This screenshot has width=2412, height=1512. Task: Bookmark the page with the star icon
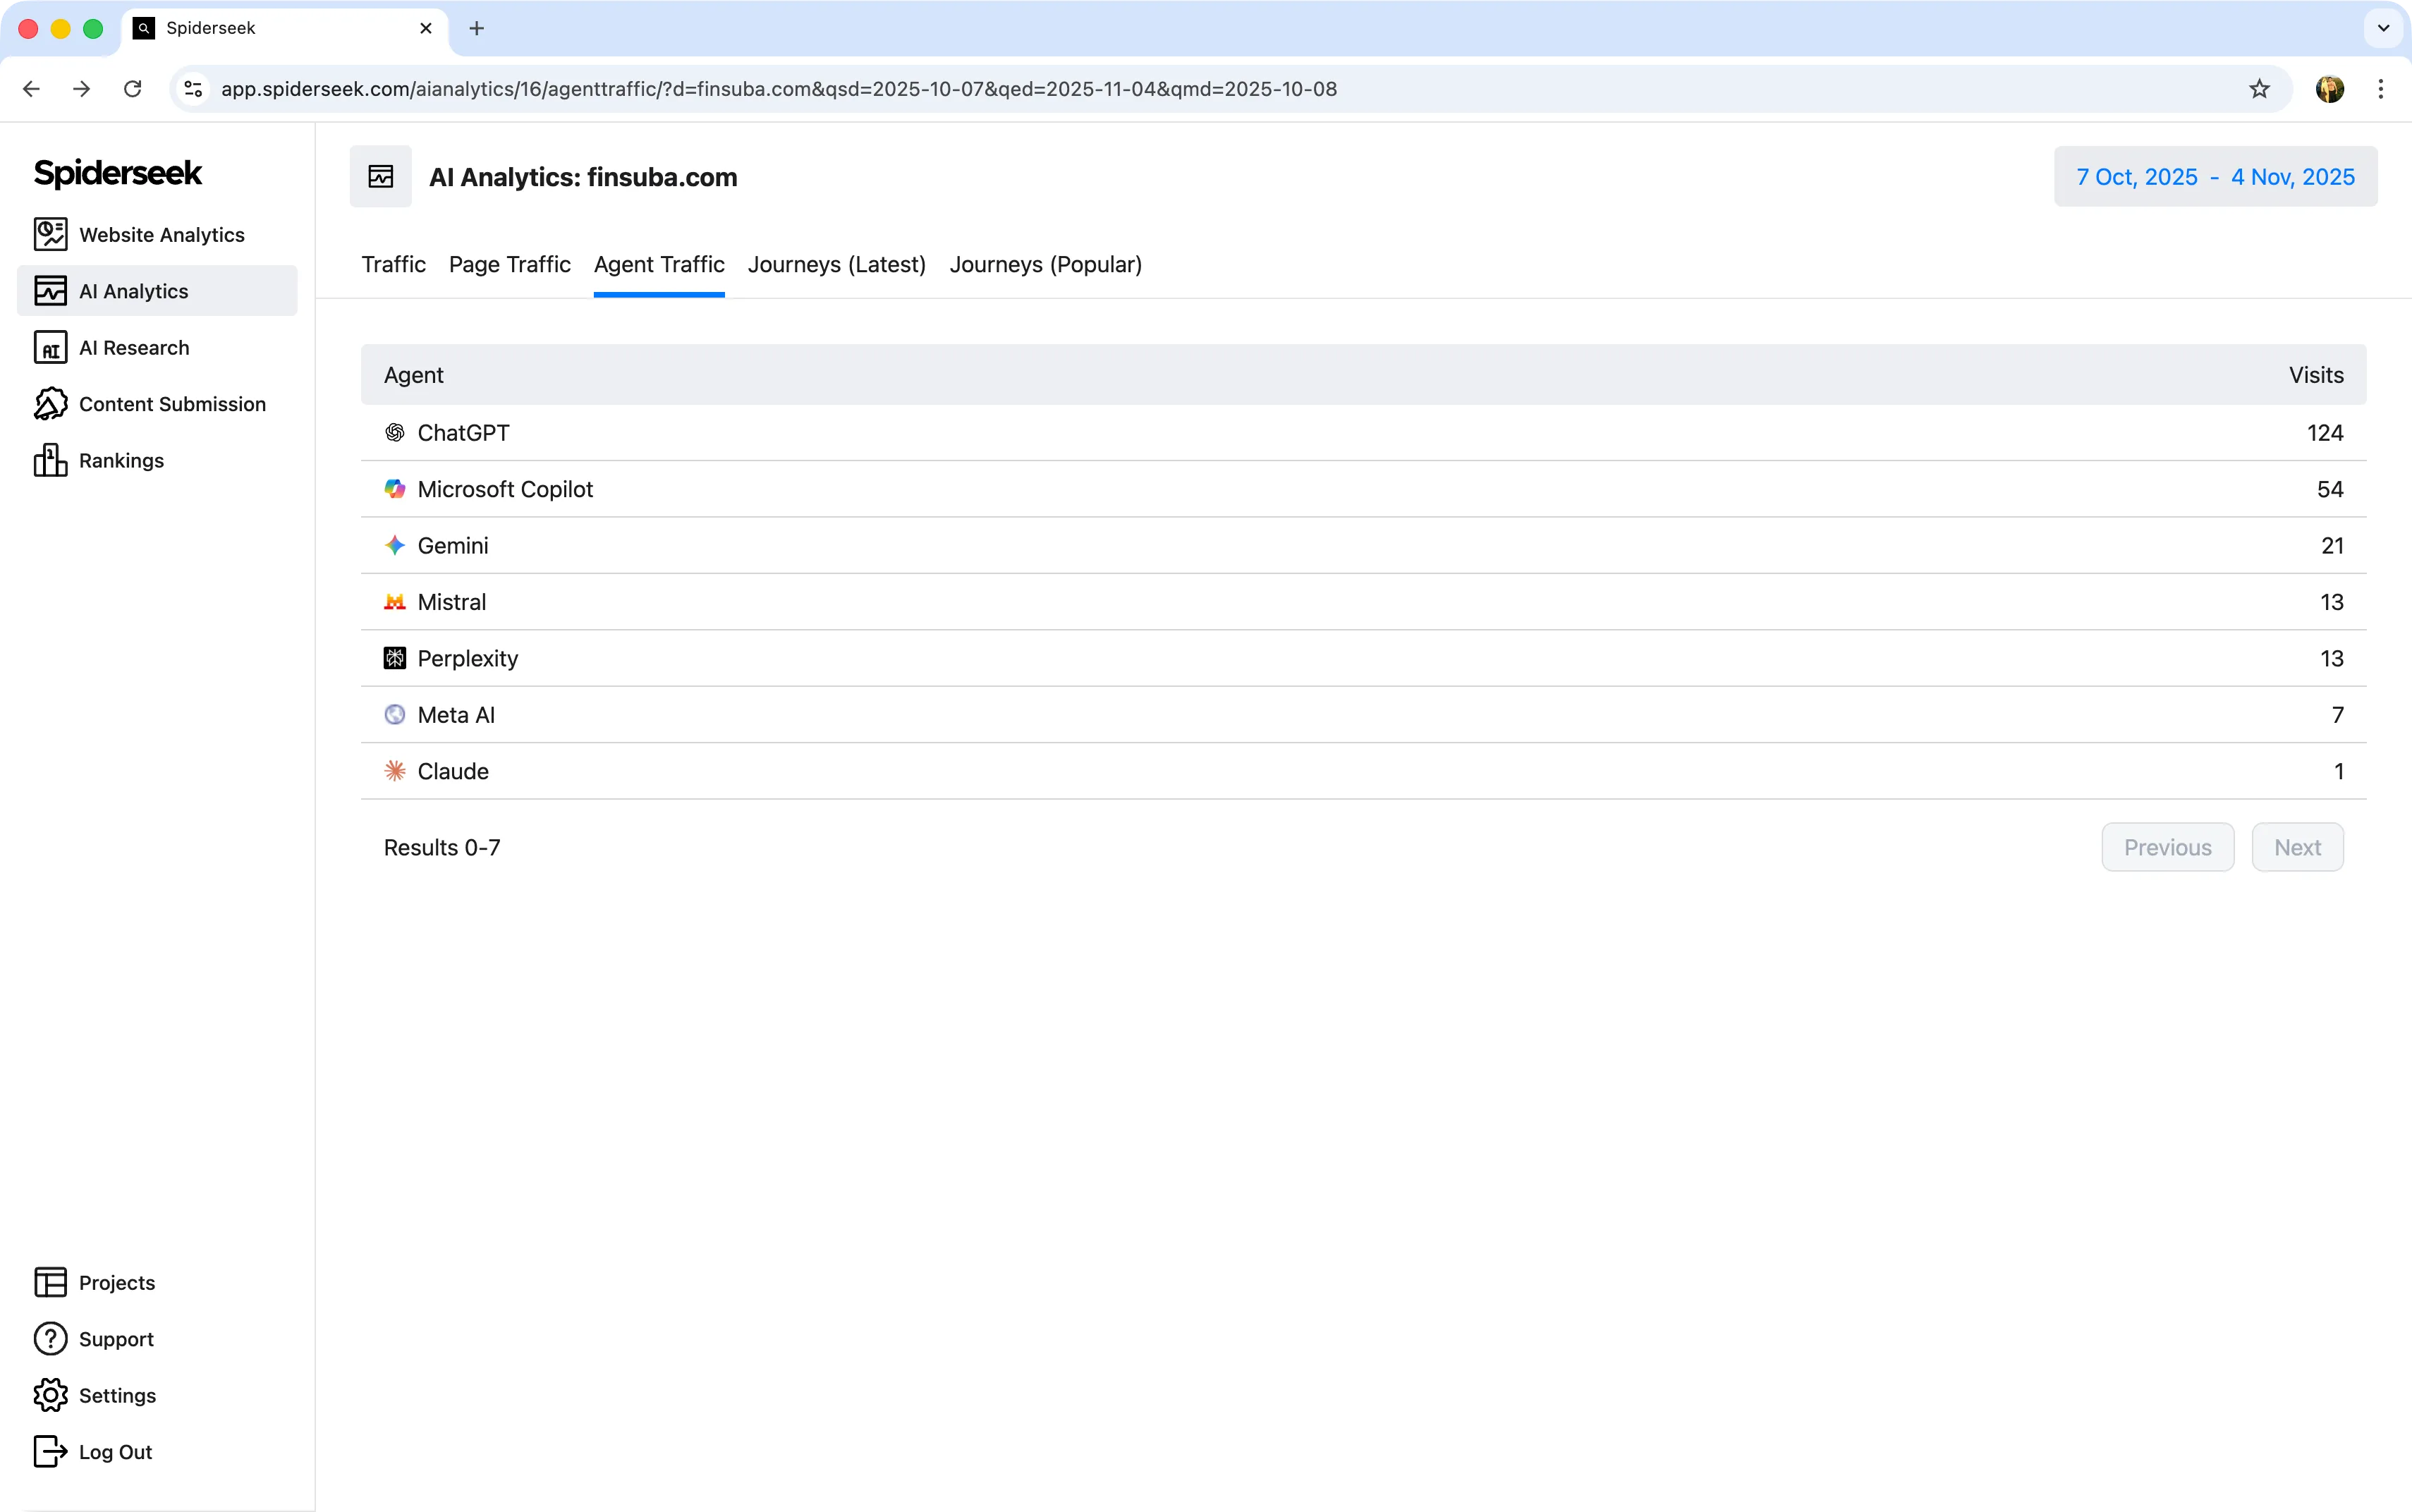2259,88
